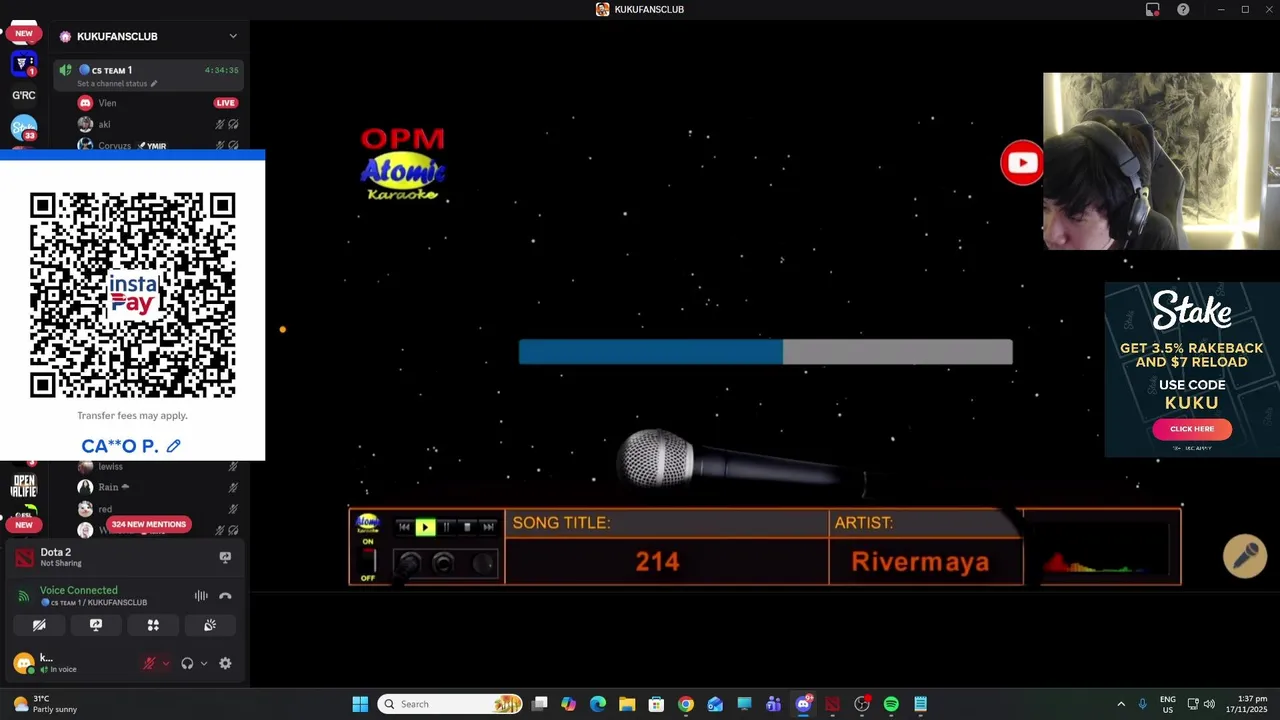This screenshot has width=1280, height=720.
Task: Open Discord help question mark
Action: pos(1183,9)
